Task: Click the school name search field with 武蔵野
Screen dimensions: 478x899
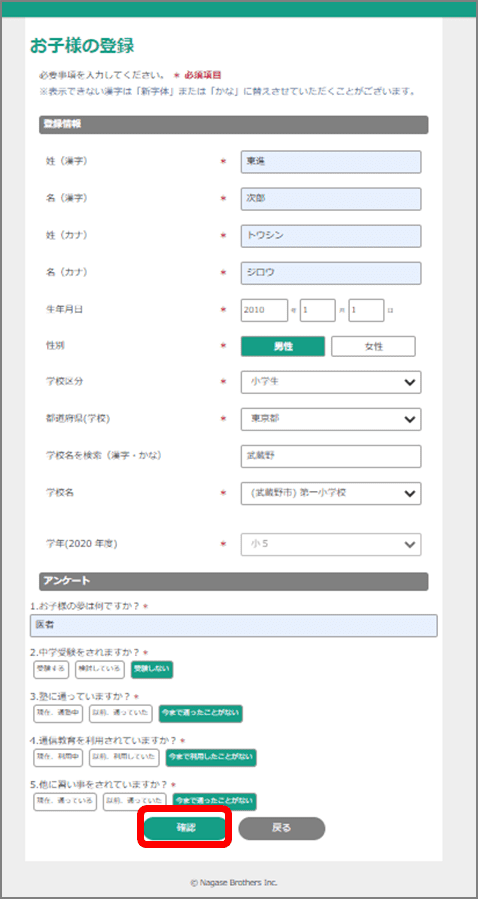Action: tap(331, 456)
